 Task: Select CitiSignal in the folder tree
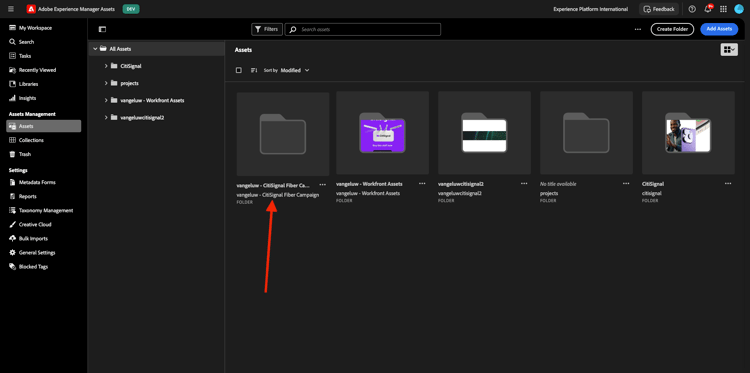coord(131,66)
